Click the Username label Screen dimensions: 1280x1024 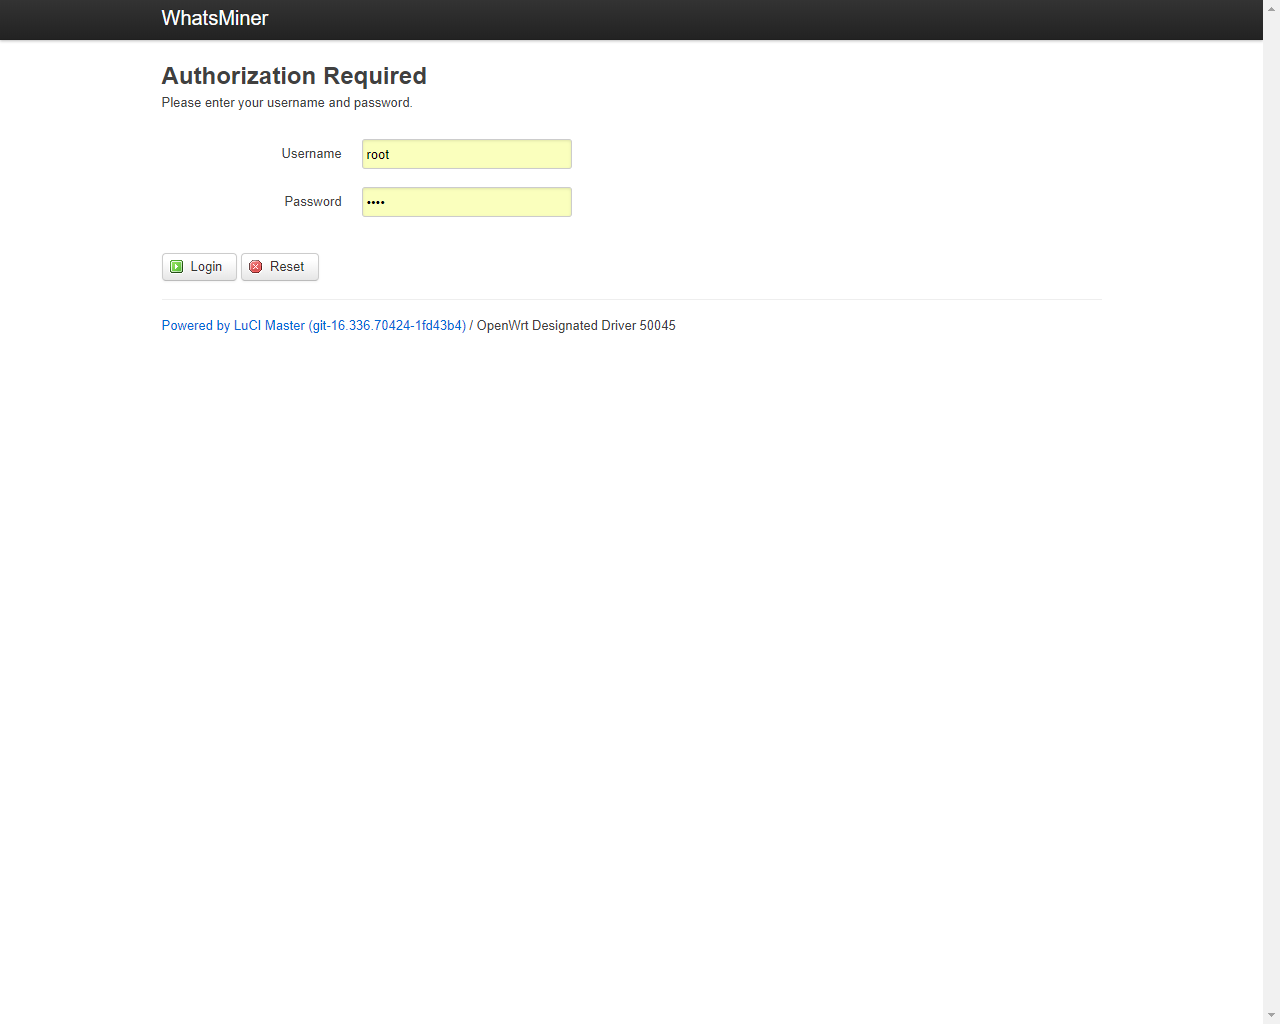point(311,154)
